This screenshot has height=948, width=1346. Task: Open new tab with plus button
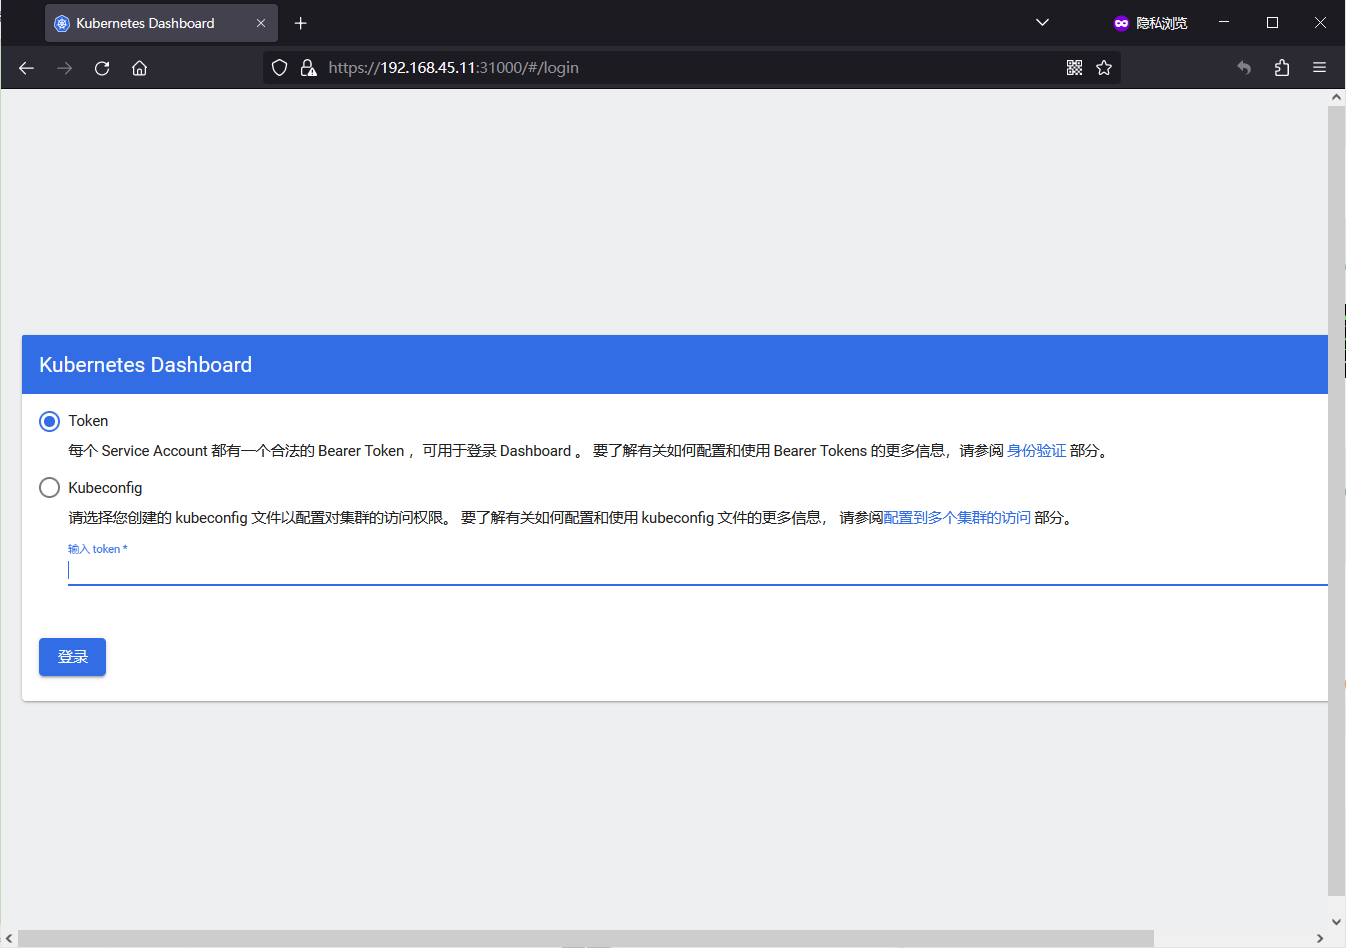click(x=301, y=23)
